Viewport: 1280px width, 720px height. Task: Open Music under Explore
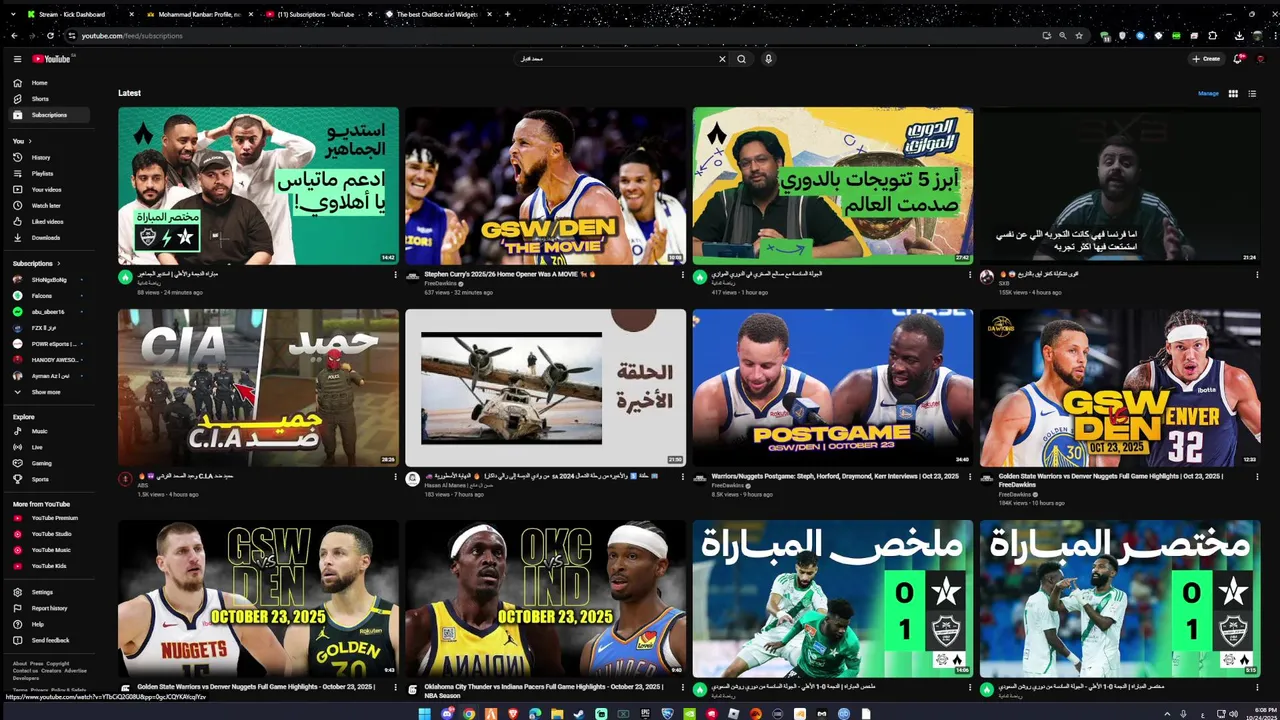tap(50, 431)
